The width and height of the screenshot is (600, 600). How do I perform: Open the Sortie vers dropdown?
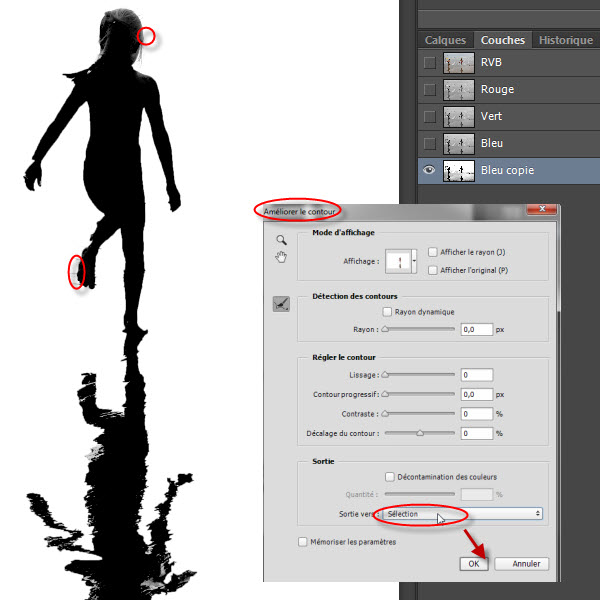tap(462, 514)
